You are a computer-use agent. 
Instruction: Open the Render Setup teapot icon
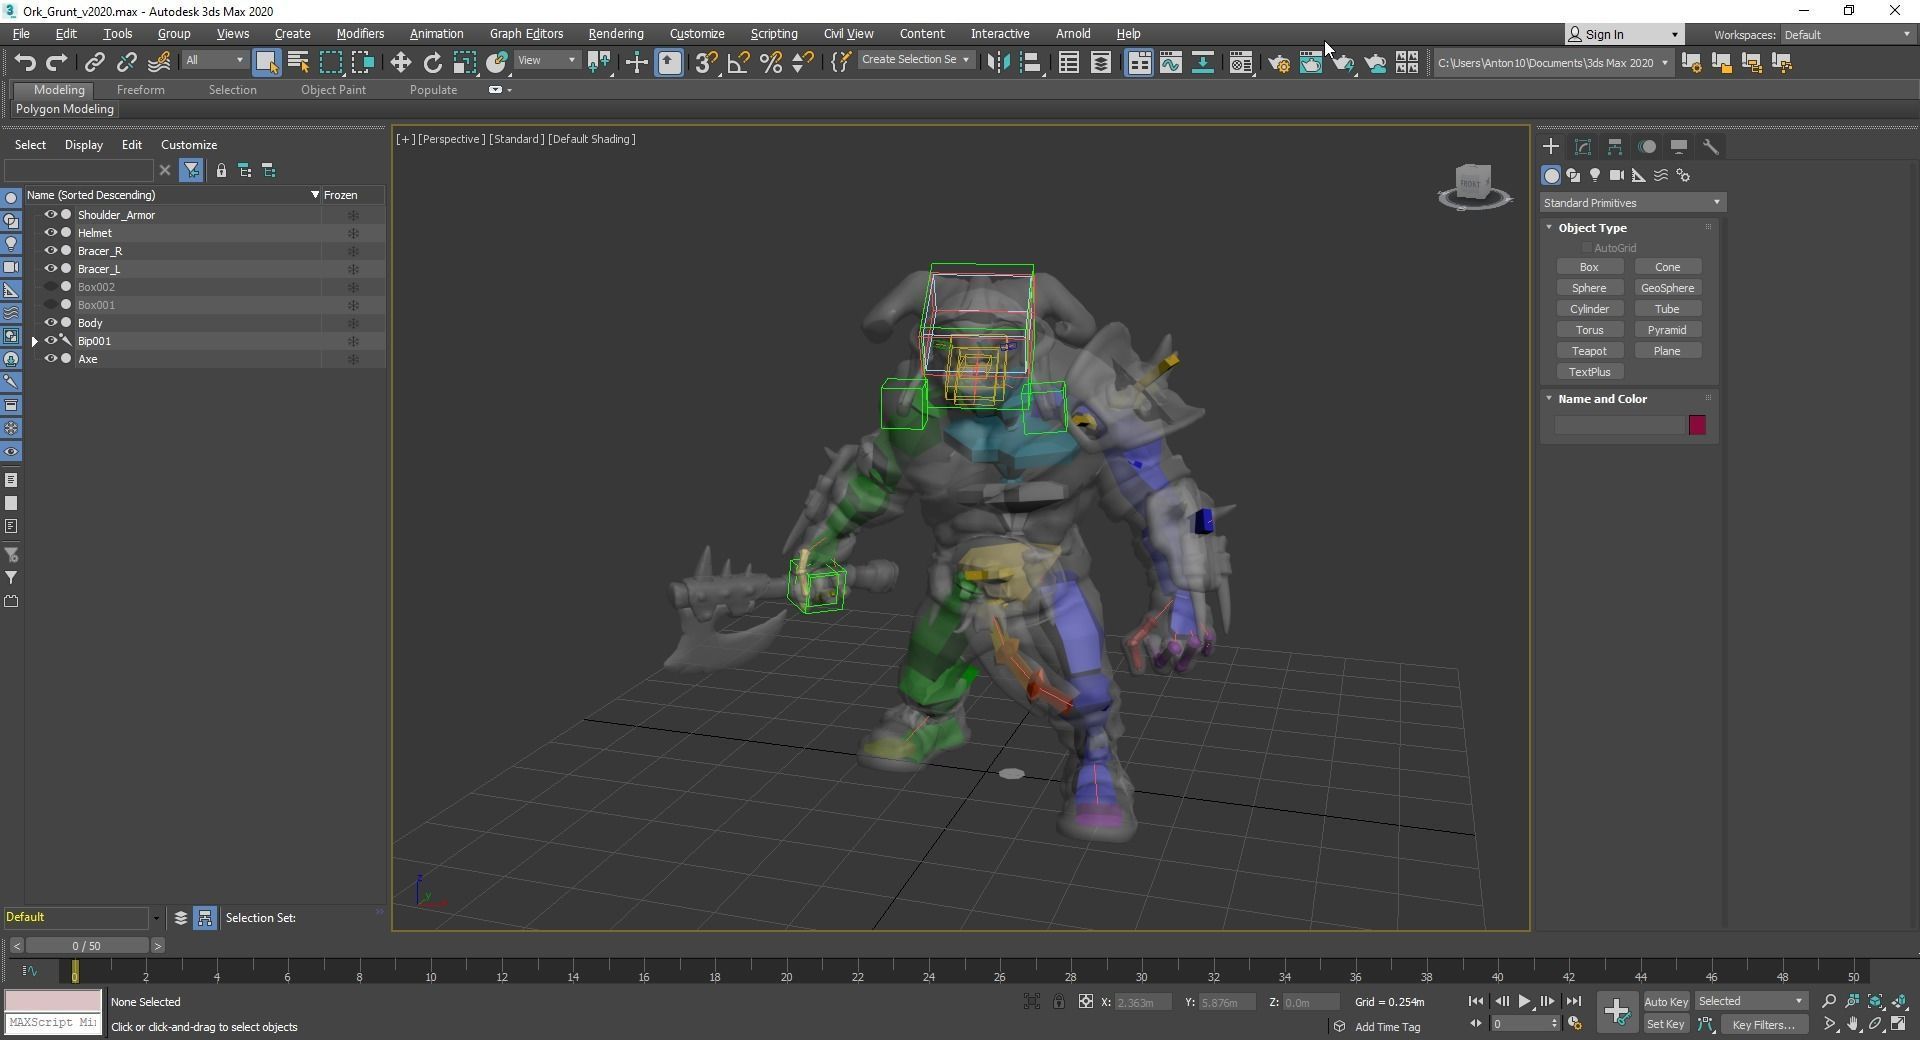coord(1278,63)
